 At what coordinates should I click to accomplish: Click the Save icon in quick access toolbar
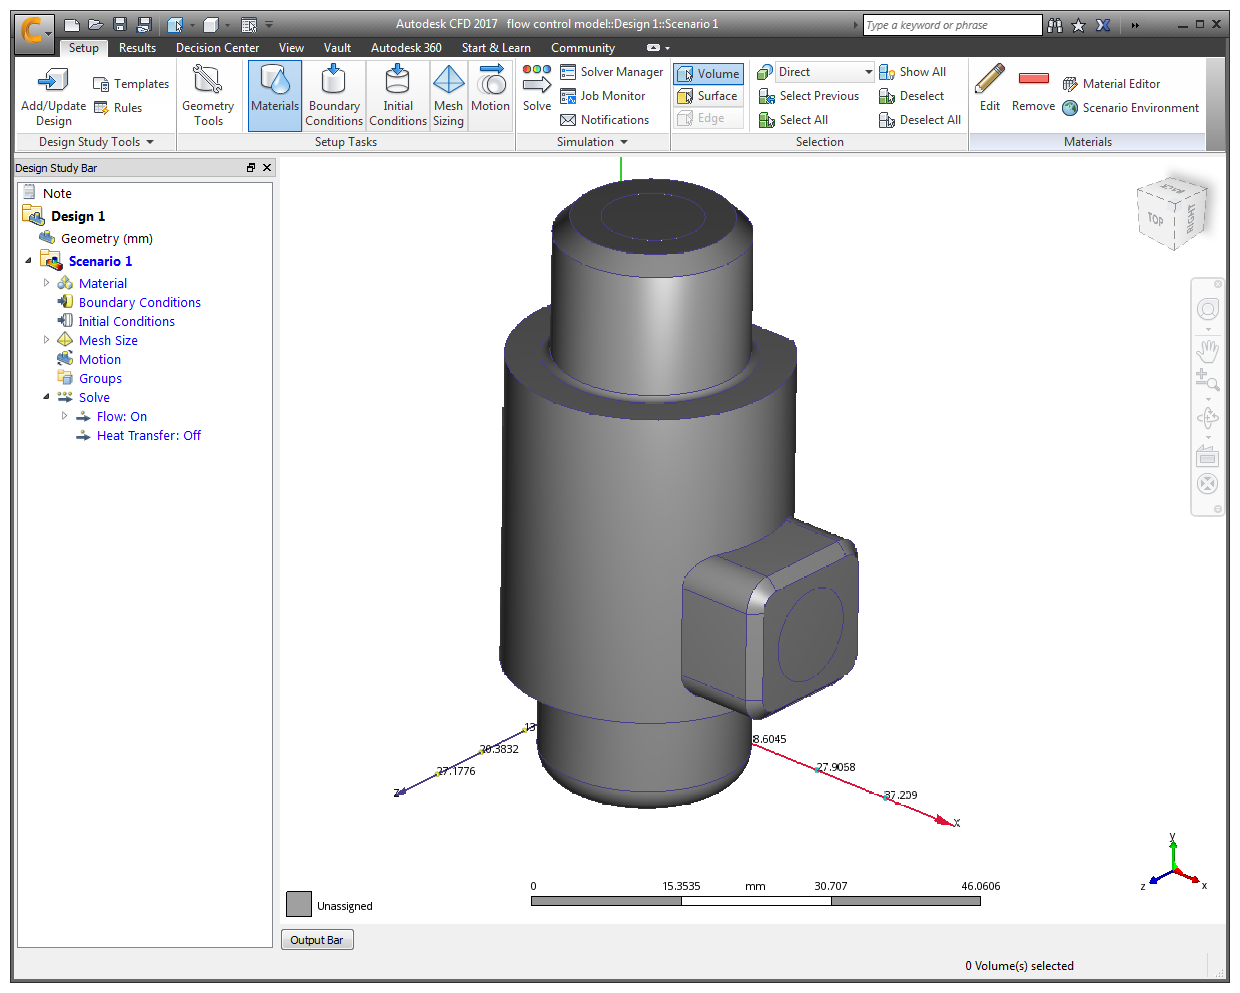(120, 25)
